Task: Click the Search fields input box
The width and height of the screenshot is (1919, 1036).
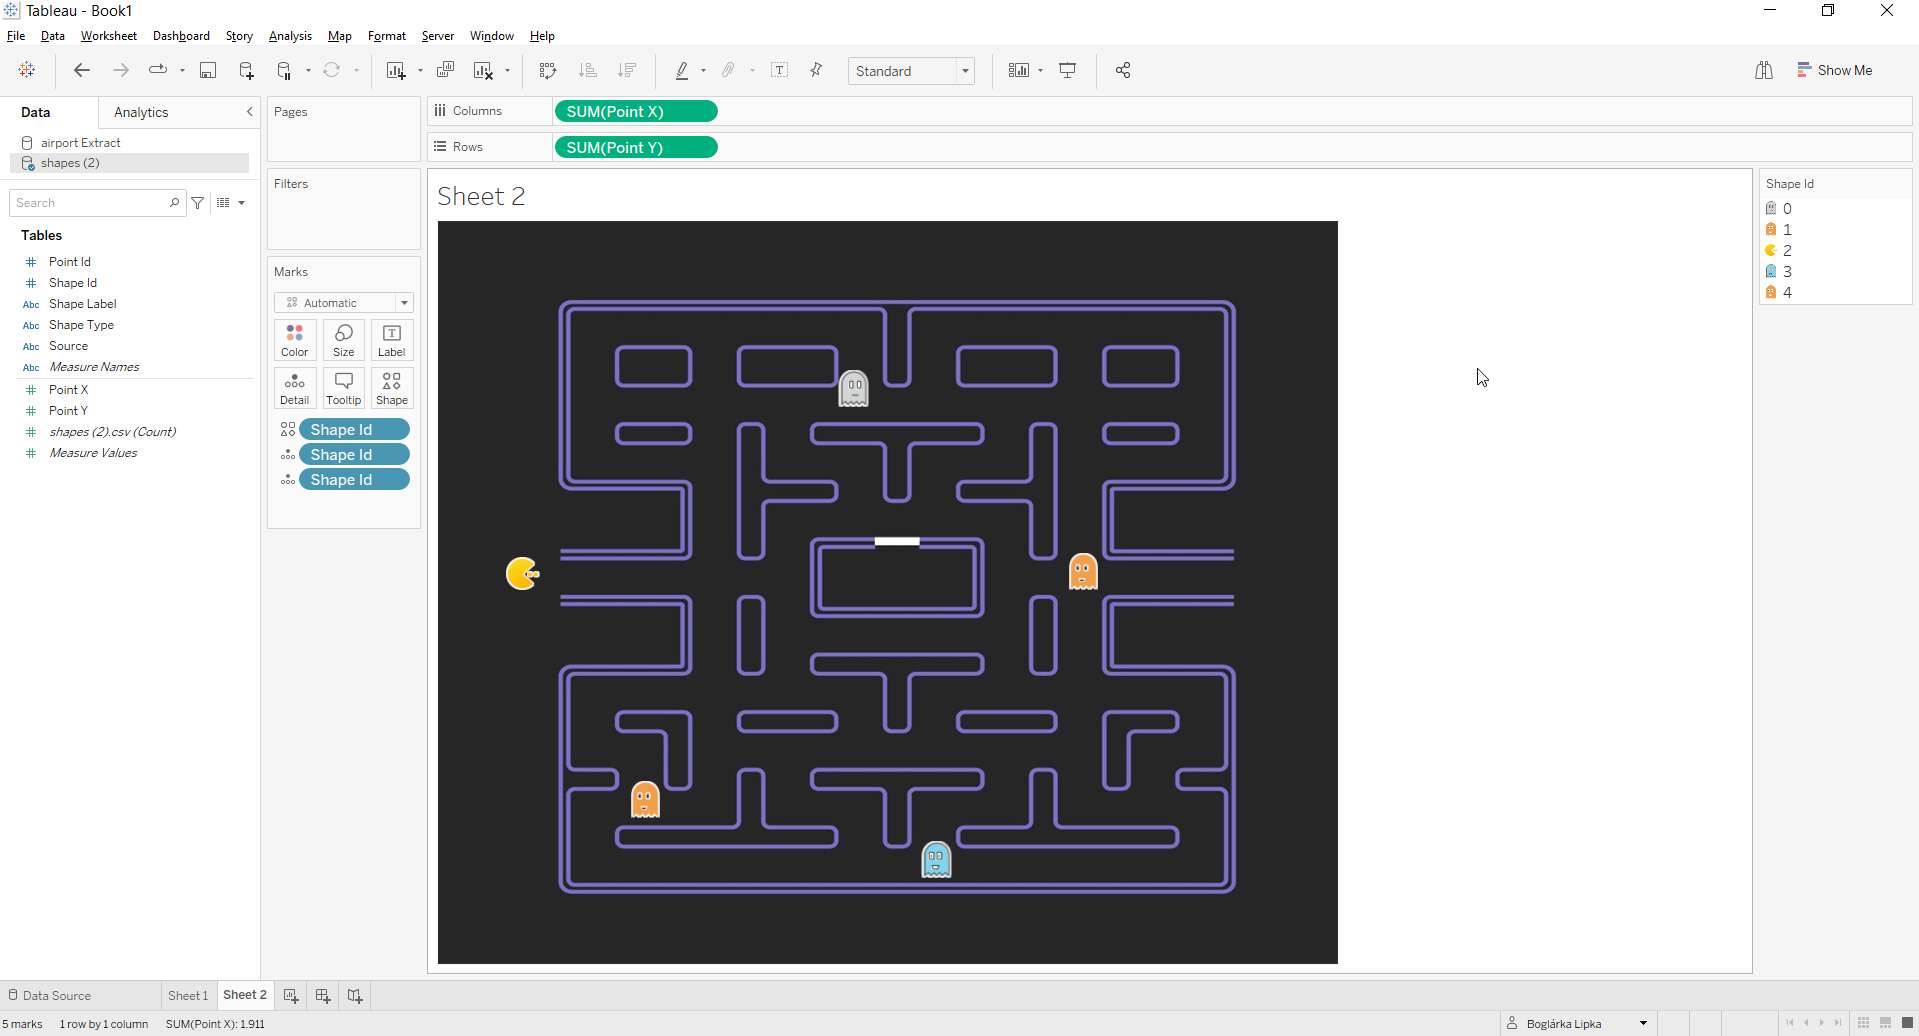Action: pyautogui.click(x=90, y=203)
